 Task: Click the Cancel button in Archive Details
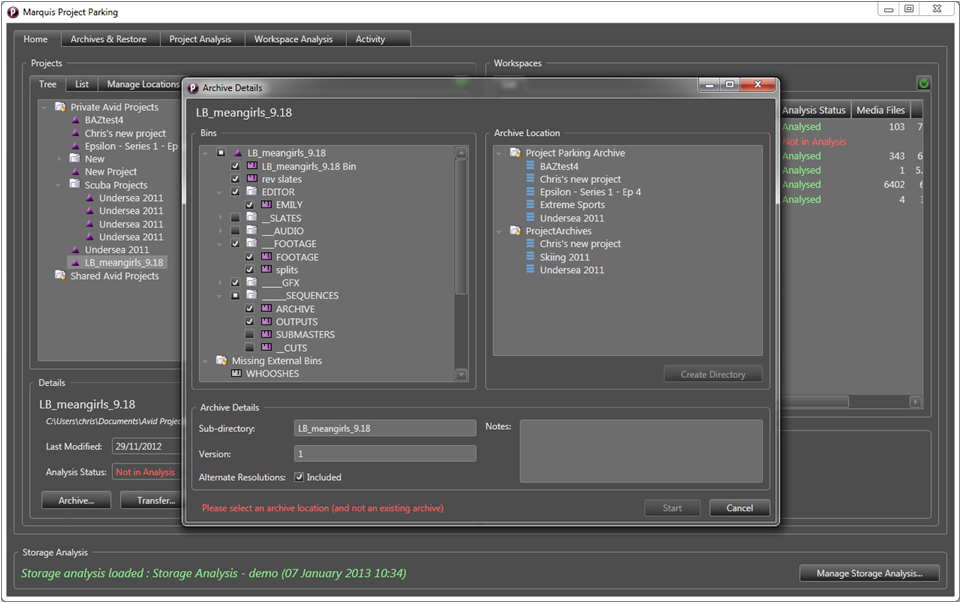click(740, 507)
